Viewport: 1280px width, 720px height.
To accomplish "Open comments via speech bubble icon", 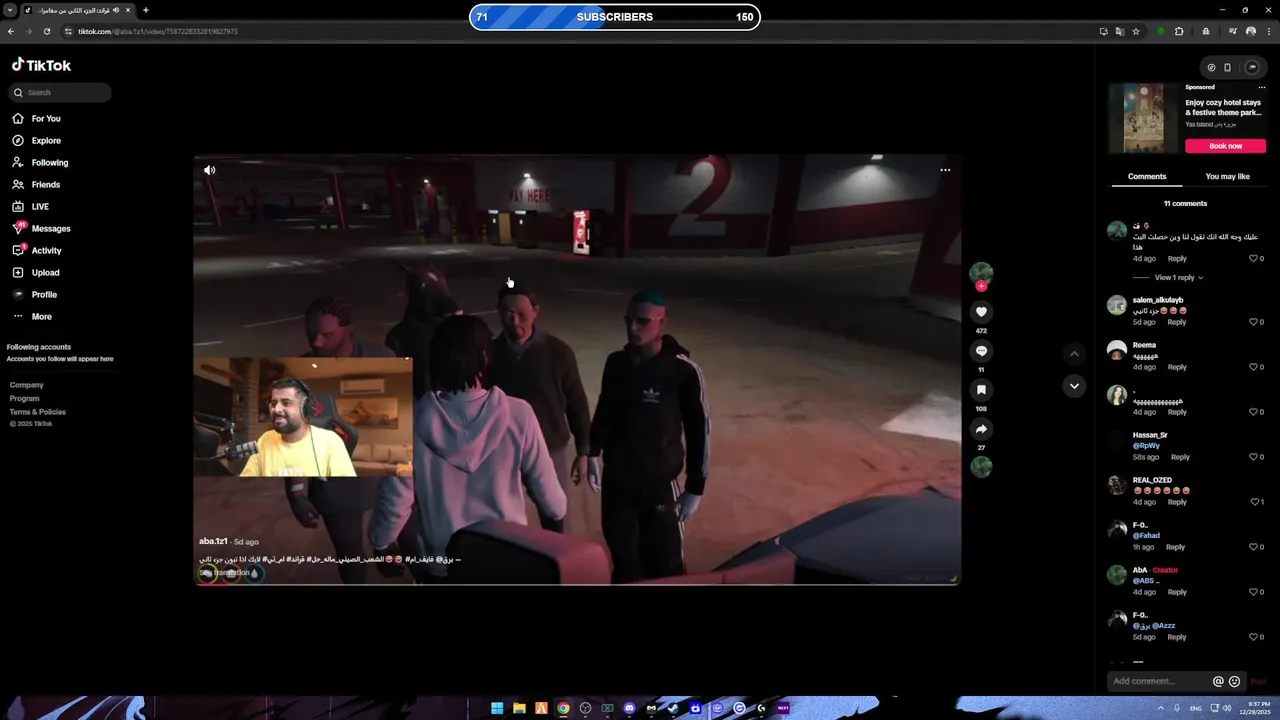I will point(981,351).
